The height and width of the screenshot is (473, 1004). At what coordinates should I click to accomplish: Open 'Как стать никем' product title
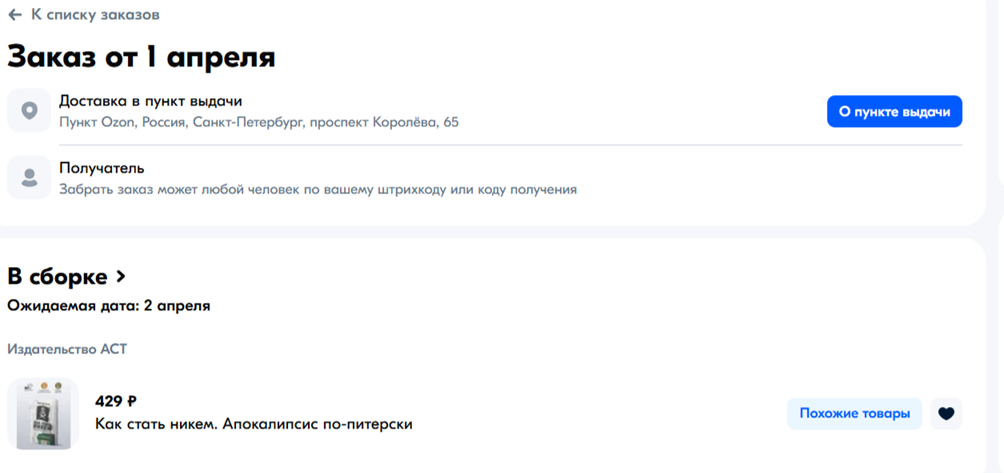click(254, 424)
